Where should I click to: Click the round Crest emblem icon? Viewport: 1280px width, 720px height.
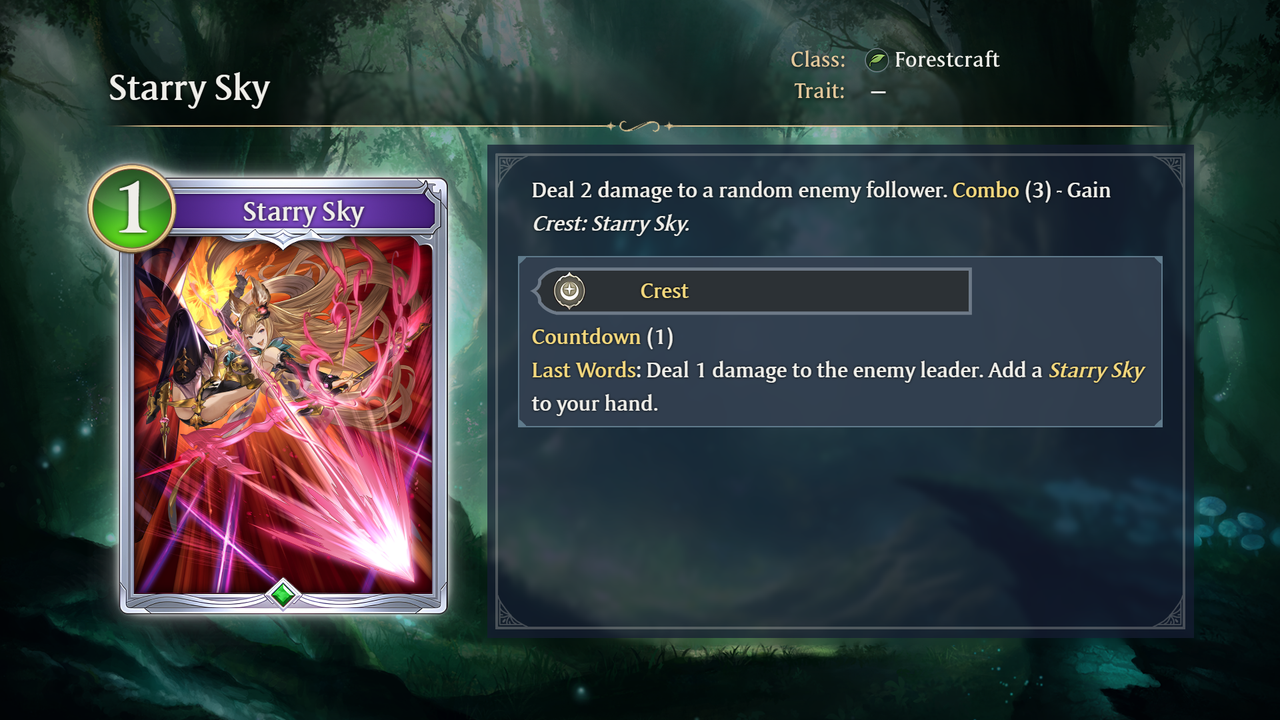570,291
